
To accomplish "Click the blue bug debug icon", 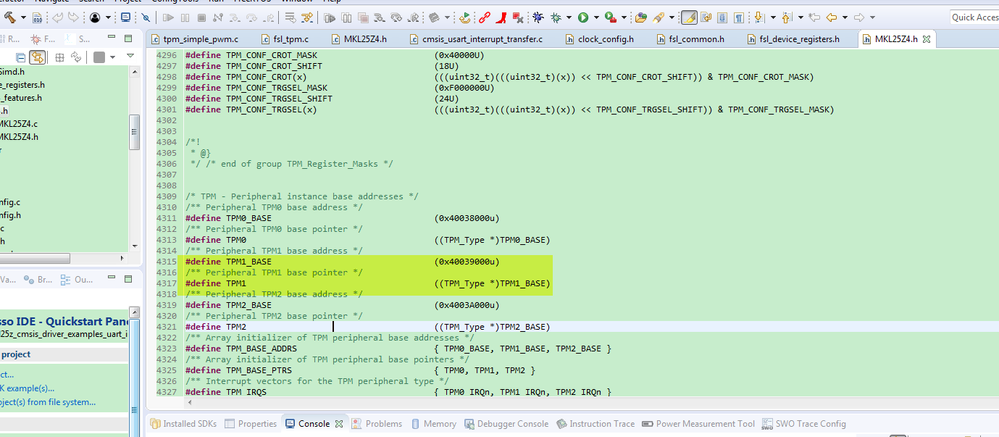I will [538, 17].
